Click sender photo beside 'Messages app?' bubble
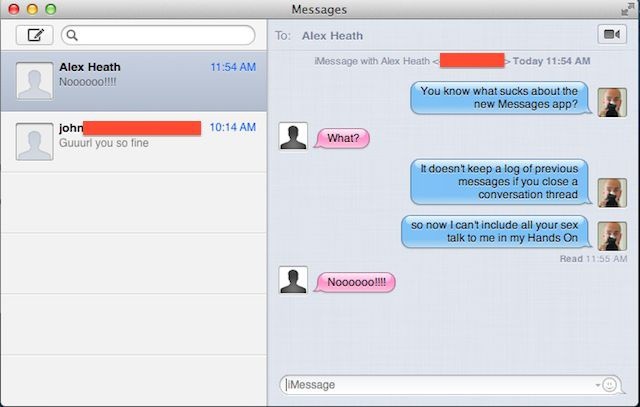640x407 pixels. [x=612, y=102]
